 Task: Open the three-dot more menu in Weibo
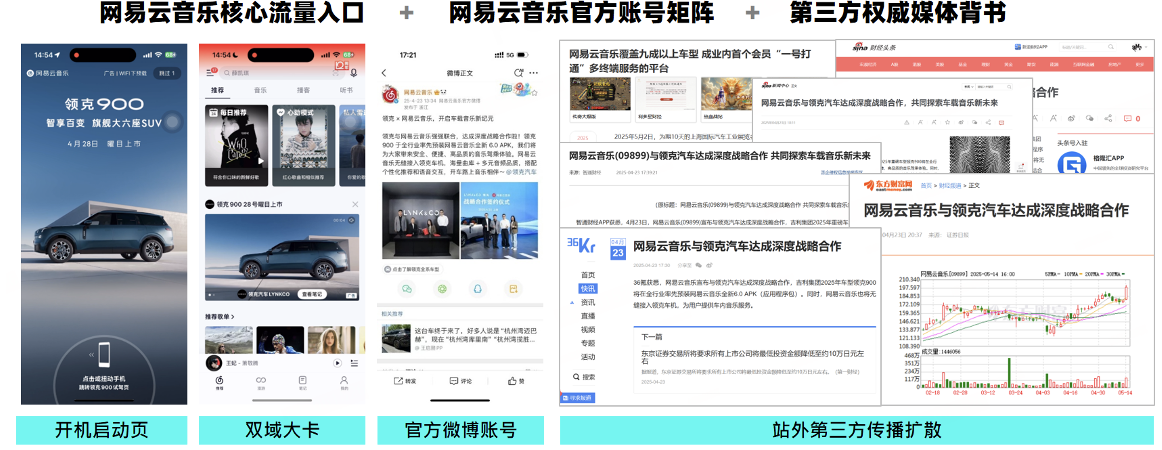[x=534, y=73]
